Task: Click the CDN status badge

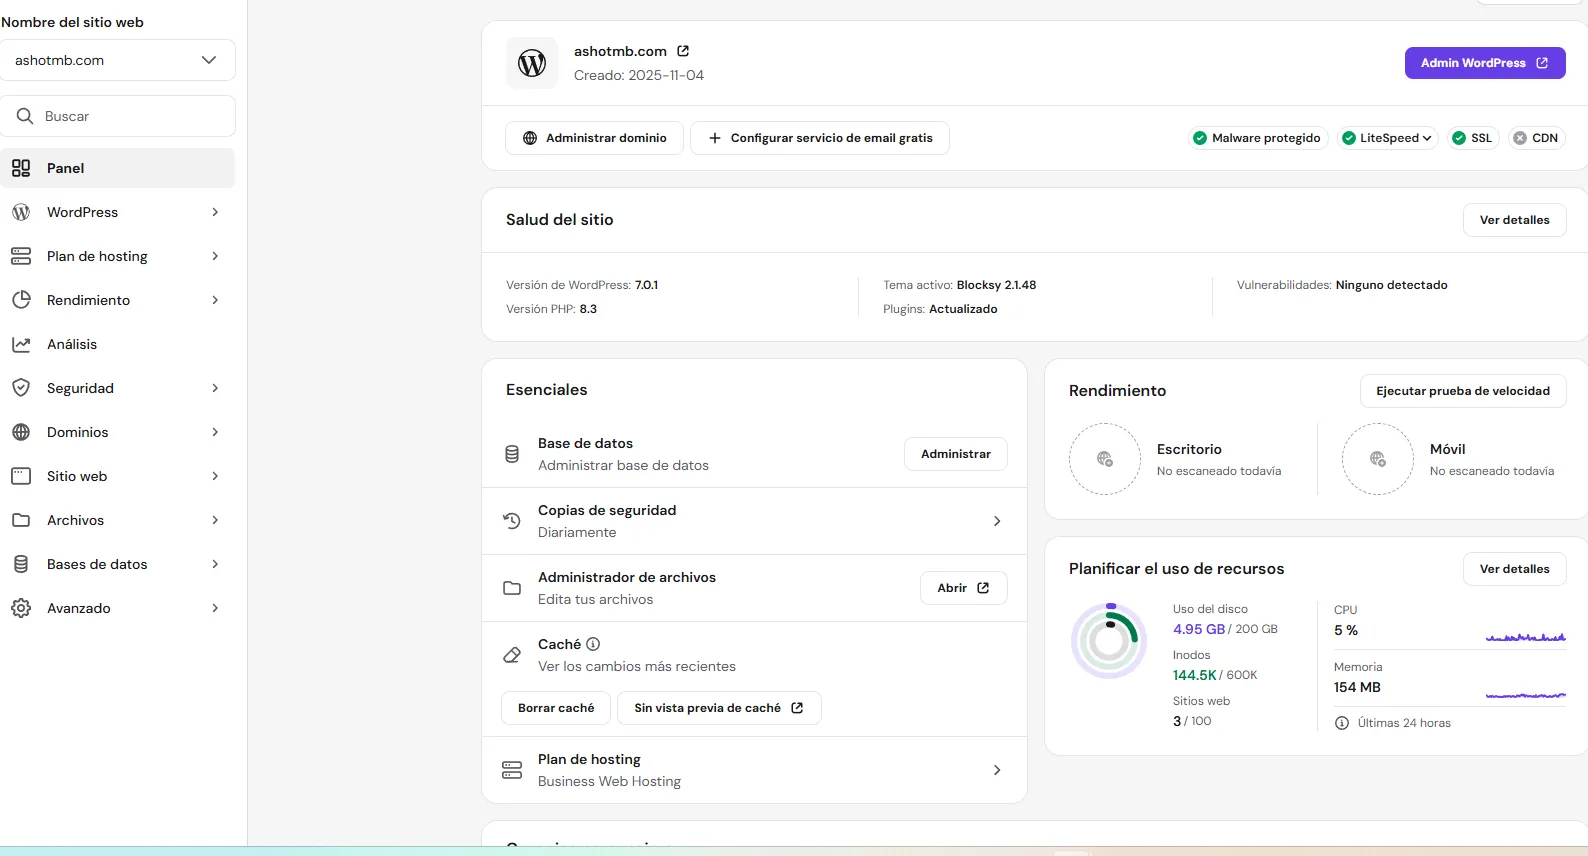Action: (1535, 138)
